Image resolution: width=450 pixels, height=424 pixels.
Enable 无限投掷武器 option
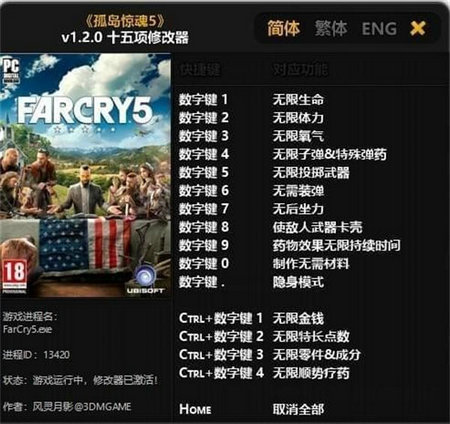point(311,173)
